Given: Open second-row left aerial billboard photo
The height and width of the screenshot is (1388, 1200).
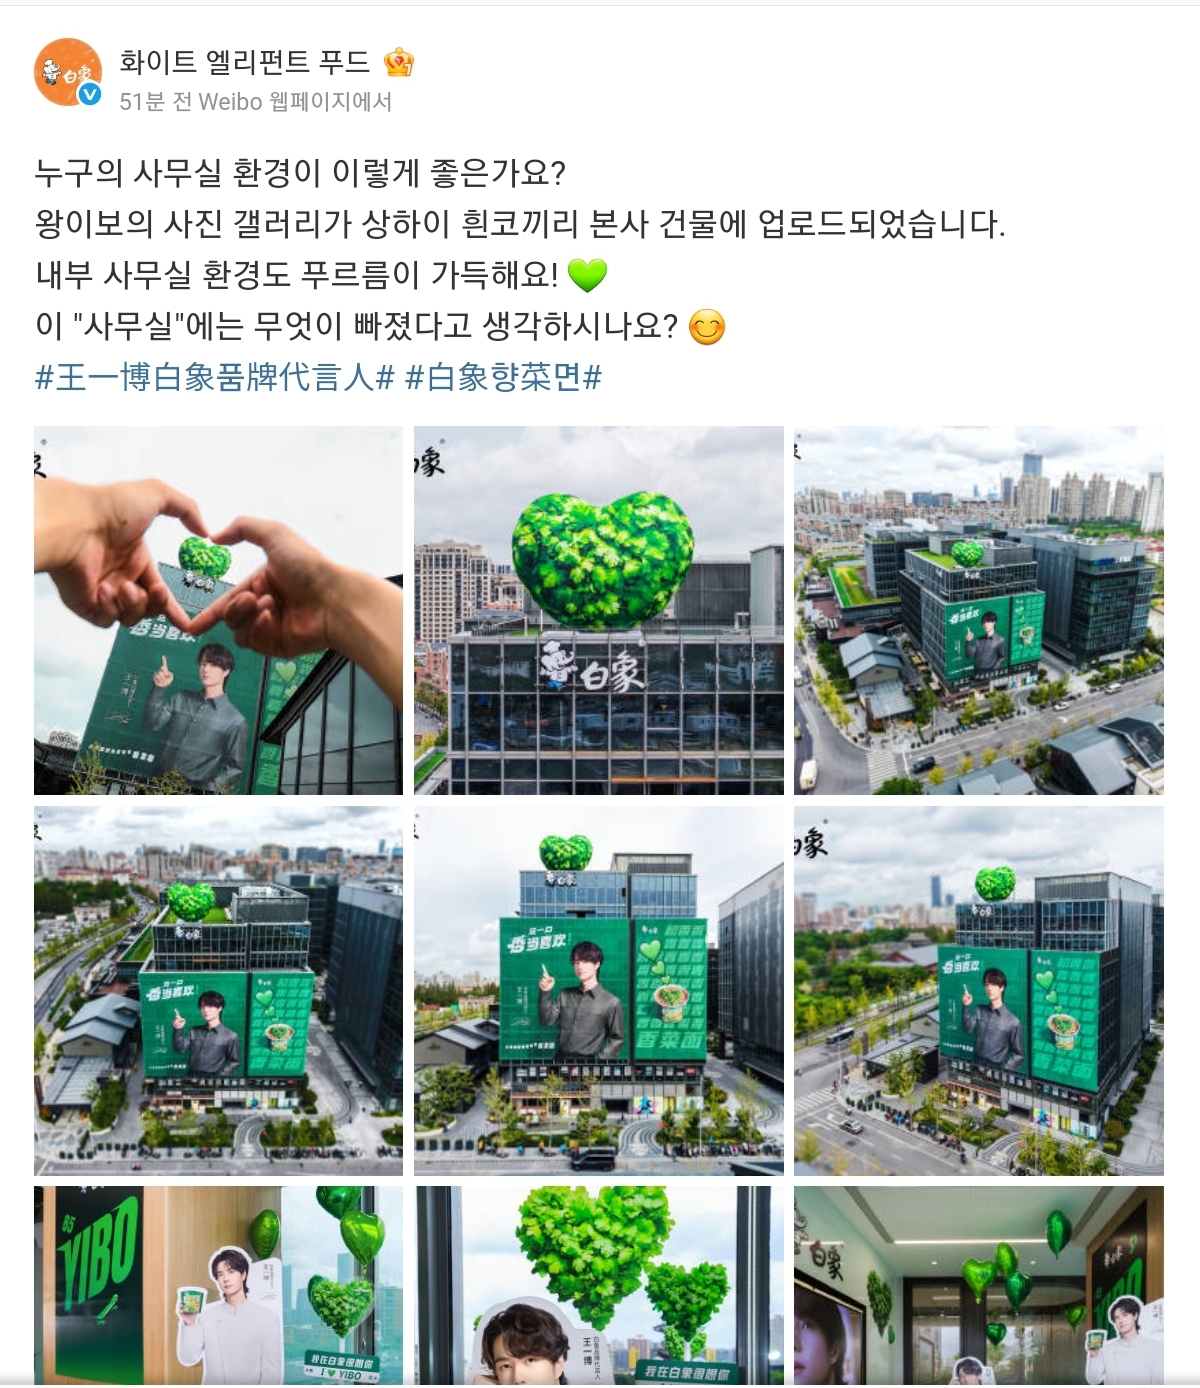Looking at the screenshot, I should pos(218,991).
